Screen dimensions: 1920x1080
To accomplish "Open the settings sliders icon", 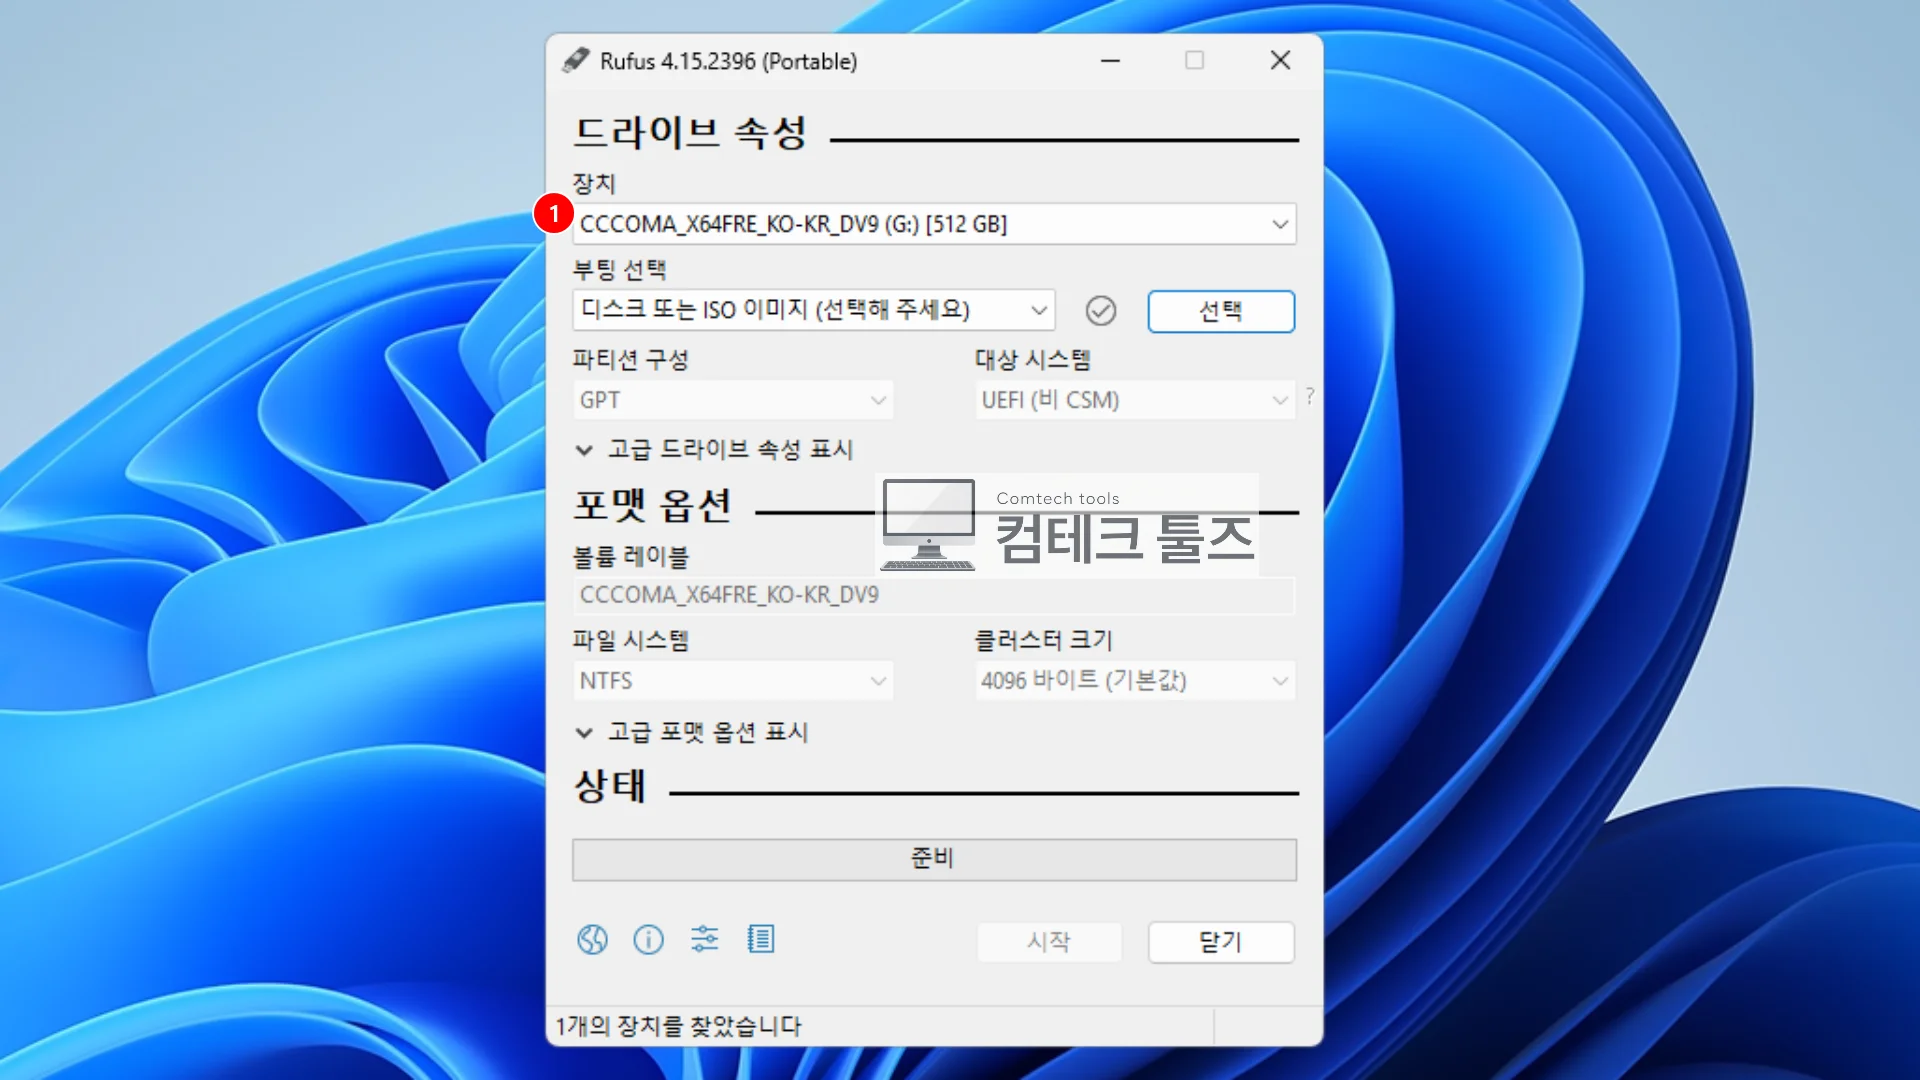I will pyautogui.click(x=704, y=939).
